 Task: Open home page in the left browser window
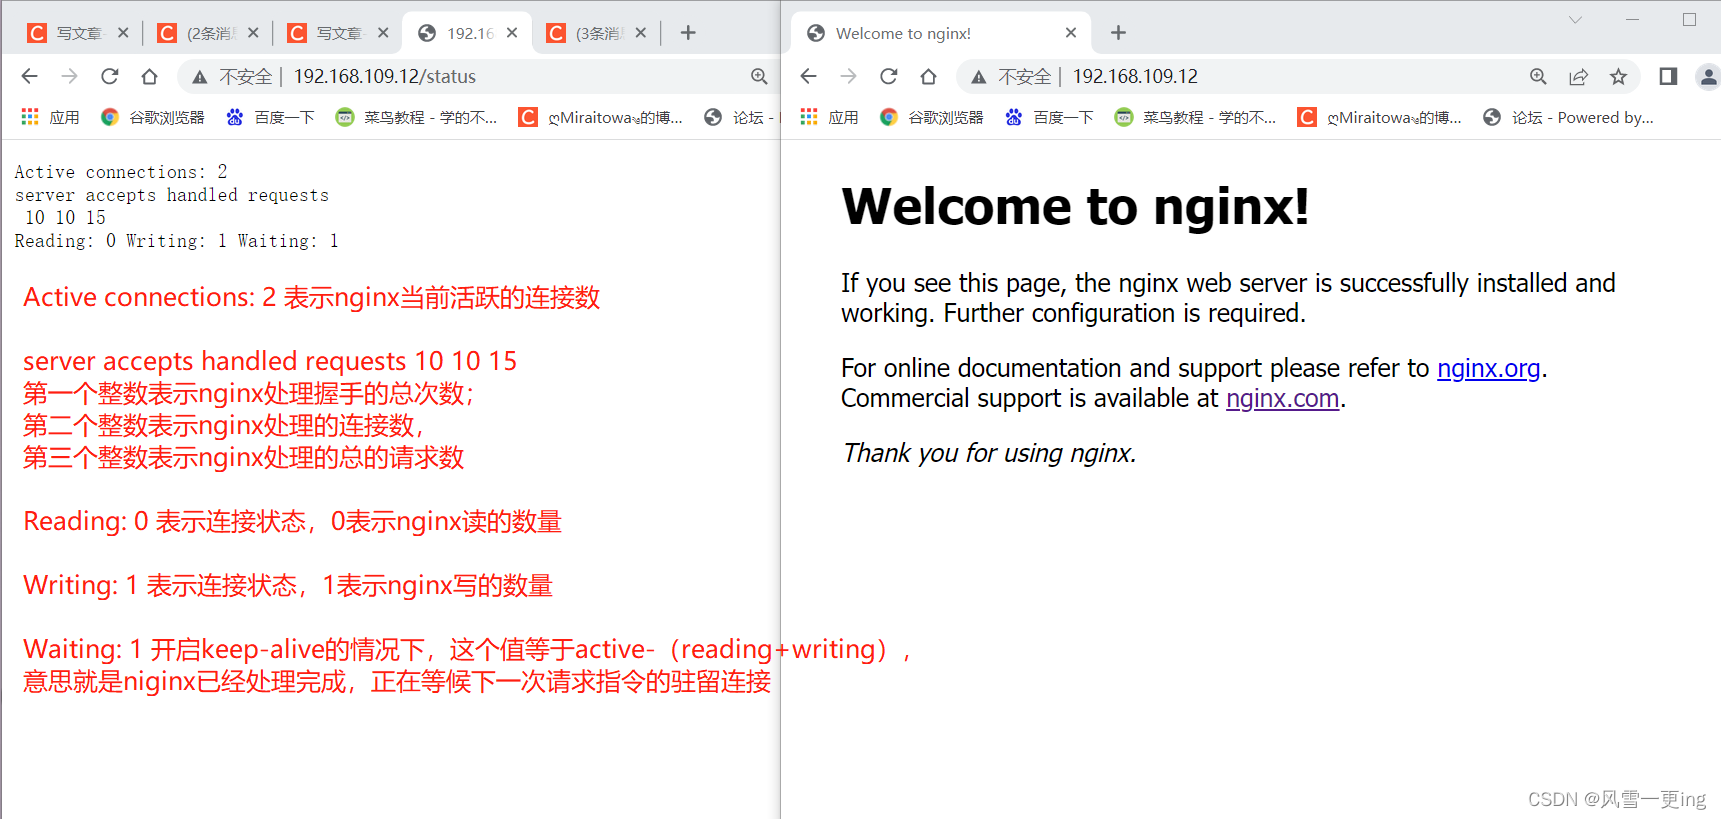point(149,76)
